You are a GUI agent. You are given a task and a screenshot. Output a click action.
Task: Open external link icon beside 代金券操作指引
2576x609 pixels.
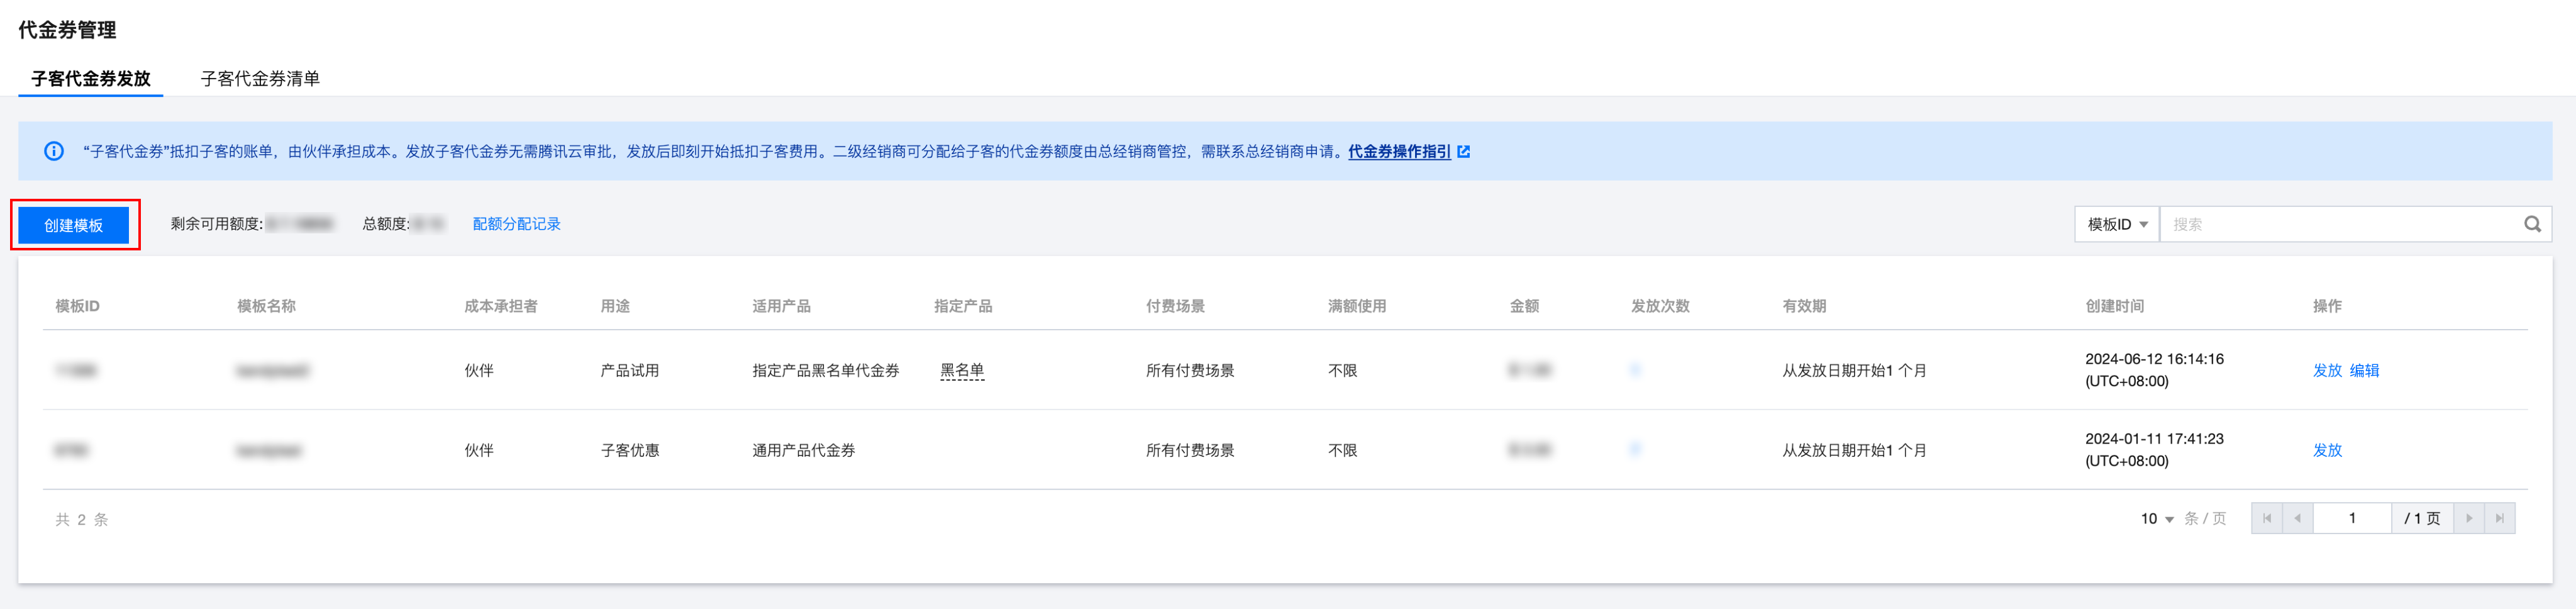tap(1464, 152)
